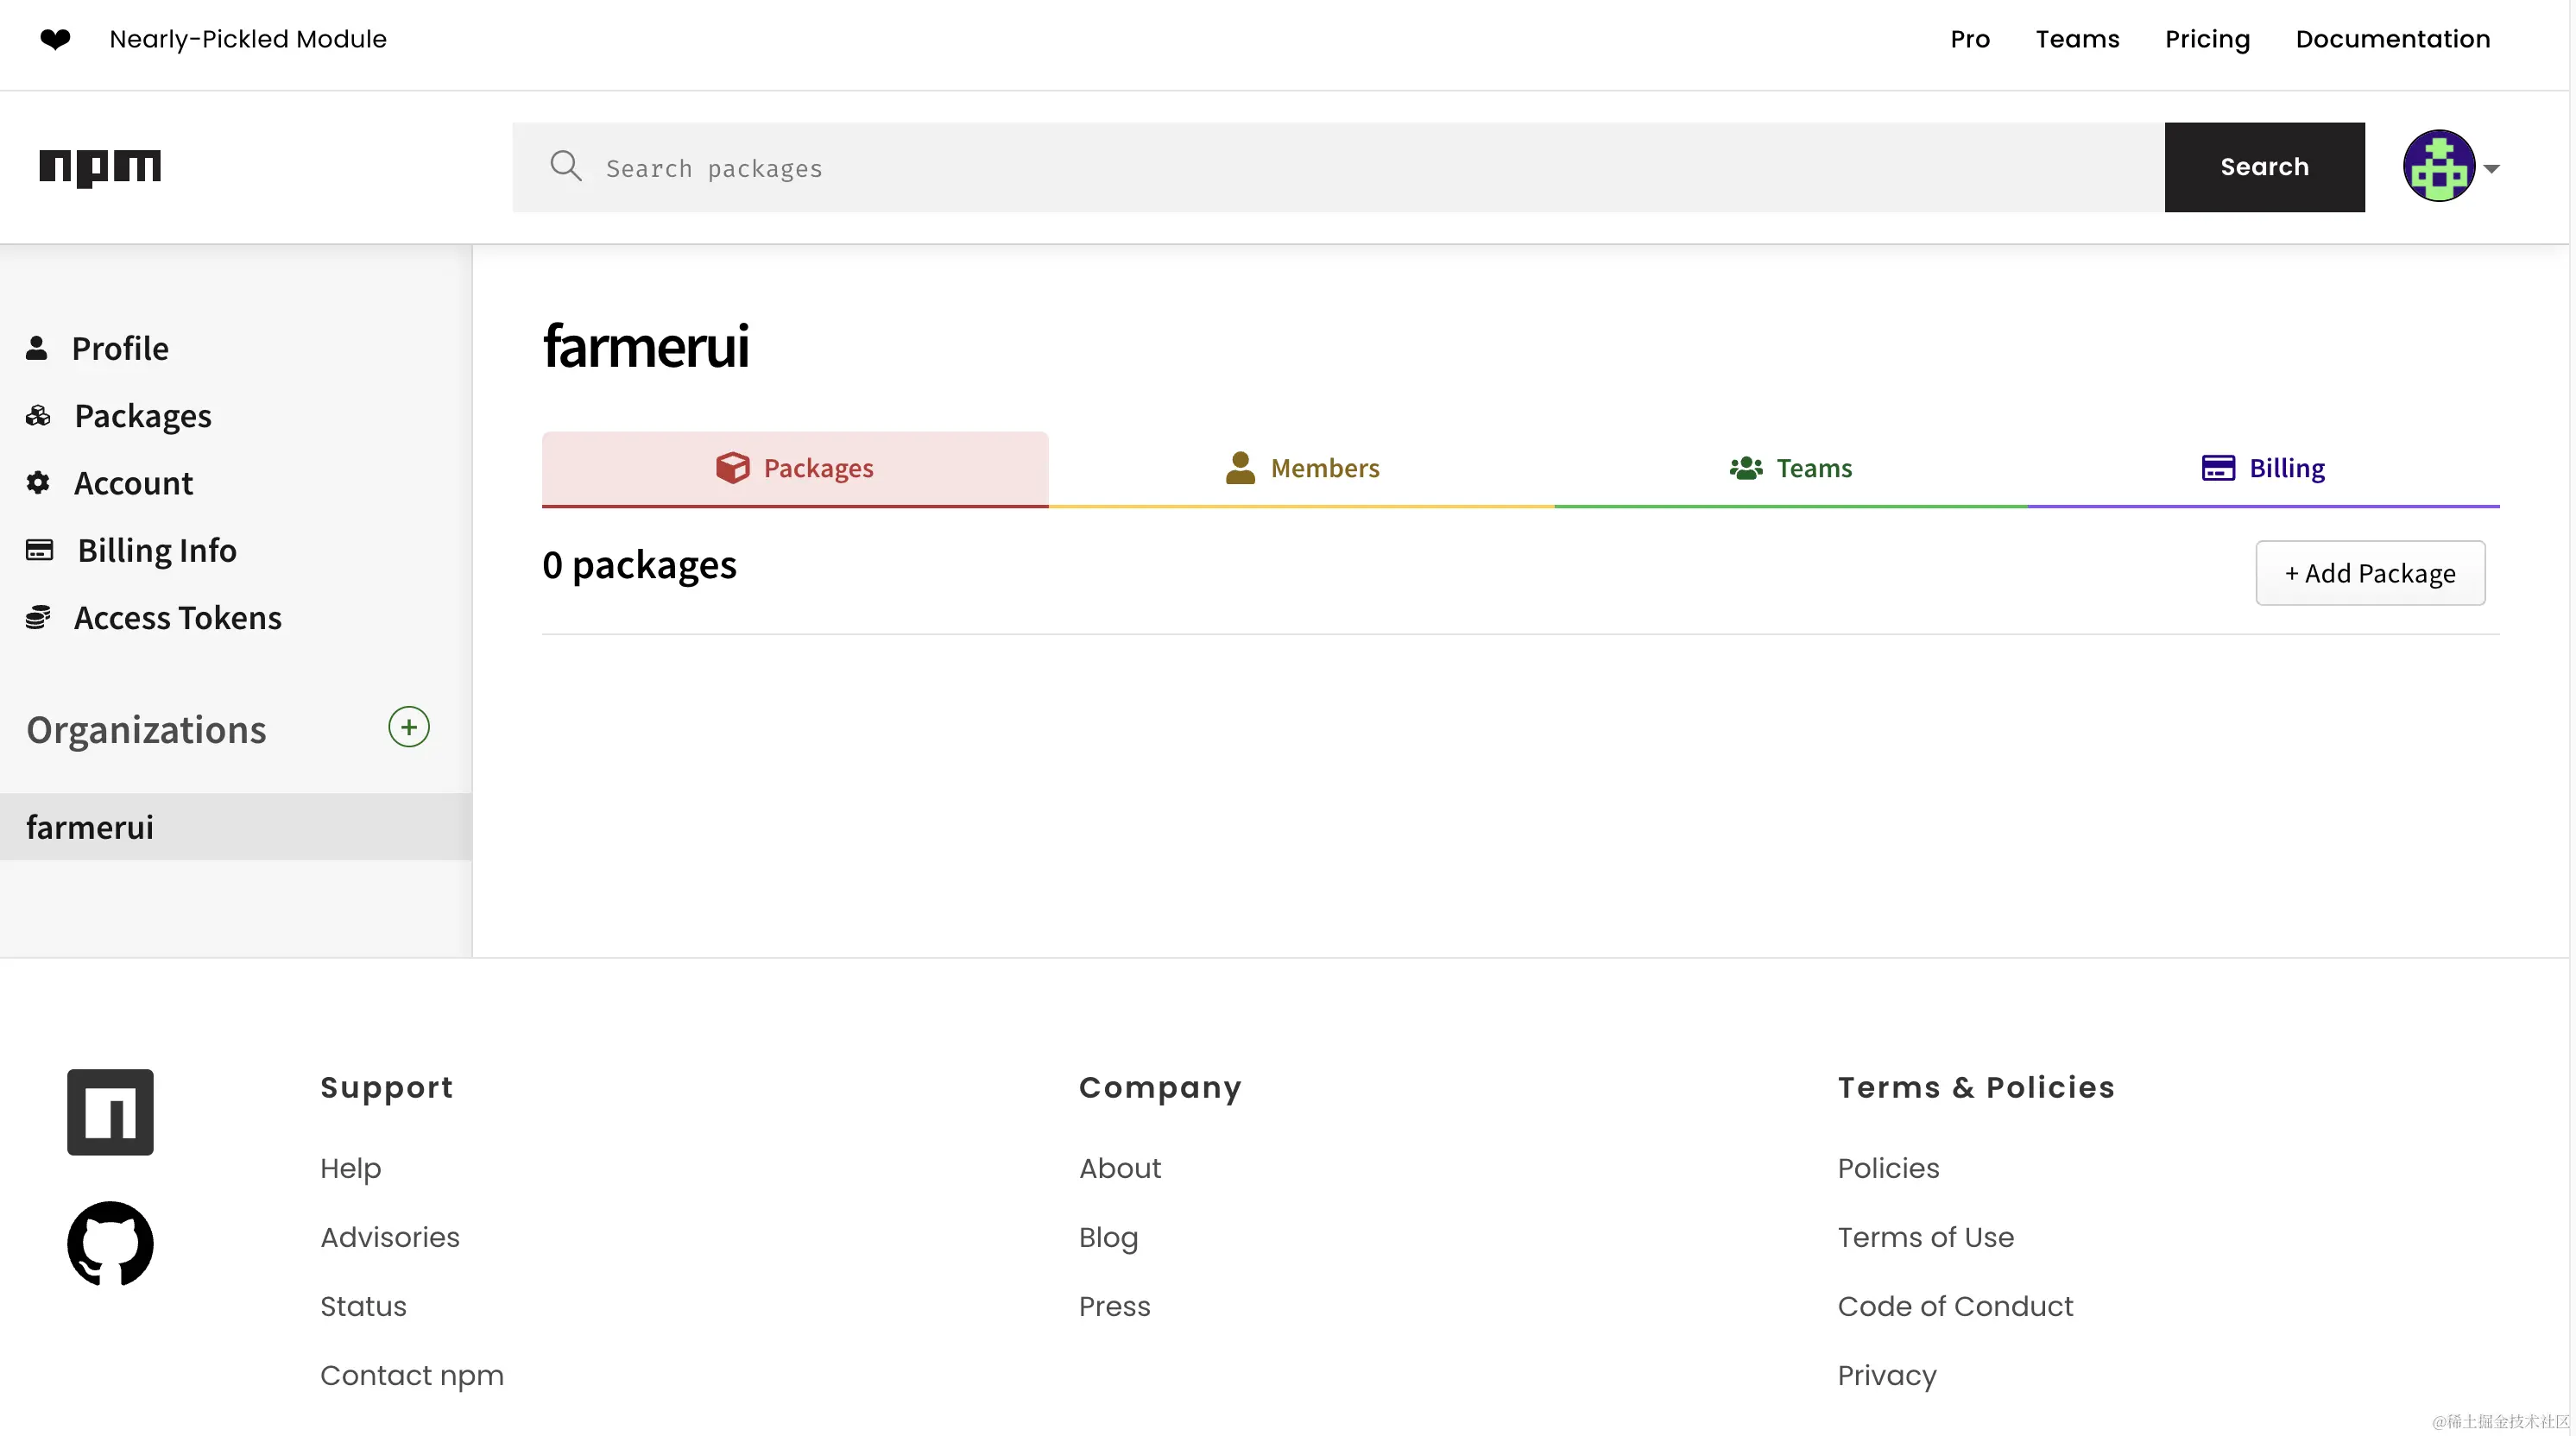Expand the avatar dropdown arrow
This screenshot has height=1436, width=2576.
[x=2491, y=169]
